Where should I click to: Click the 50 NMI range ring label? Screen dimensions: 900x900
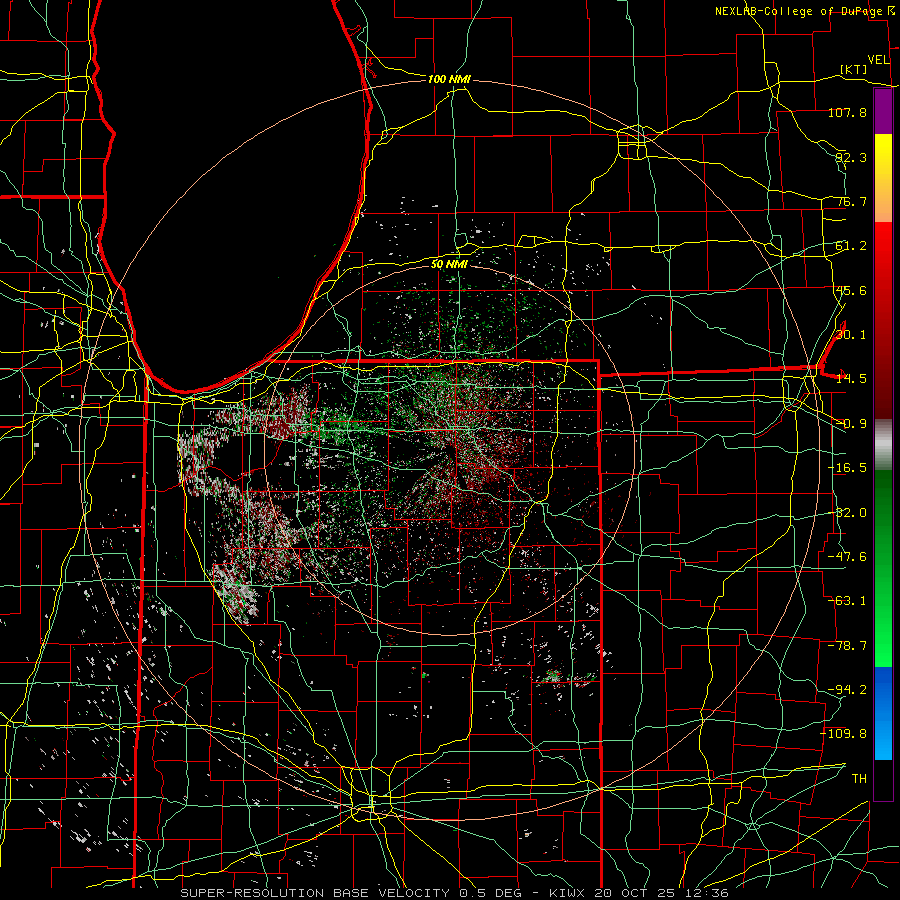[449, 264]
